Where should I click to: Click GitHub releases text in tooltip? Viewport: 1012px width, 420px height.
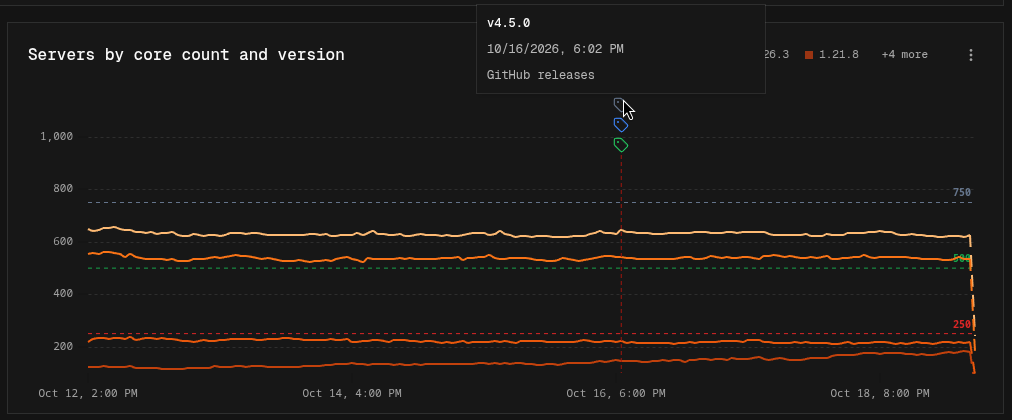pos(540,75)
